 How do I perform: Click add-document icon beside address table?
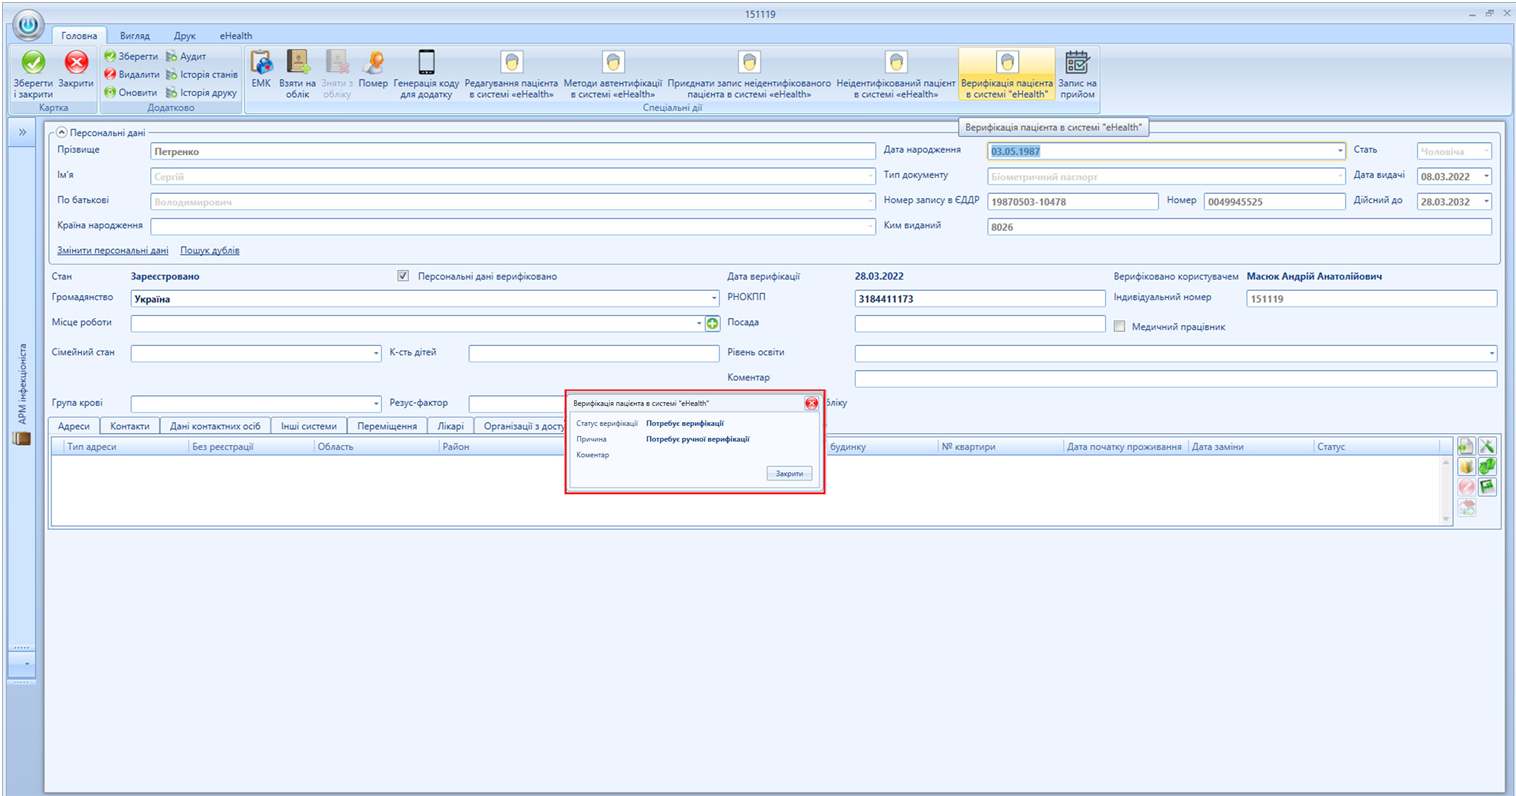click(1466, 447)
